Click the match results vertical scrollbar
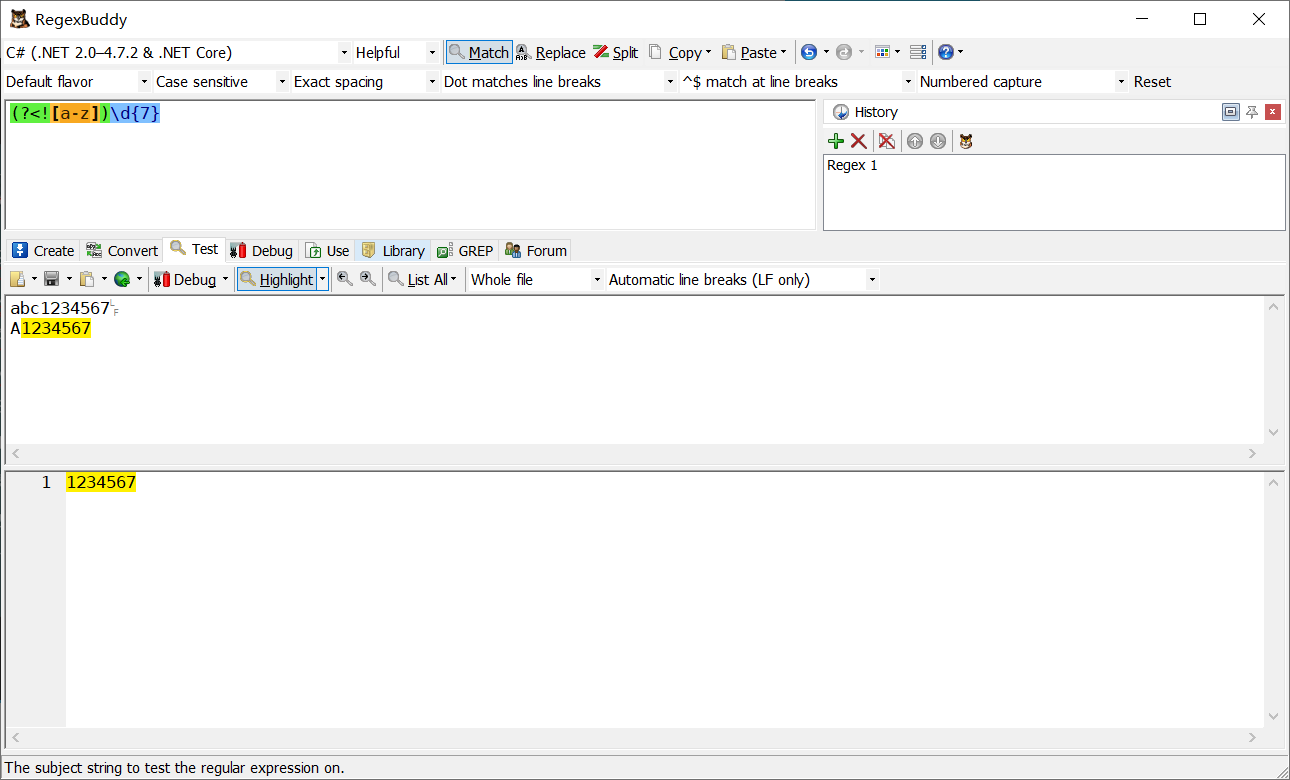1290x780 pixels. coord(1273,599)
